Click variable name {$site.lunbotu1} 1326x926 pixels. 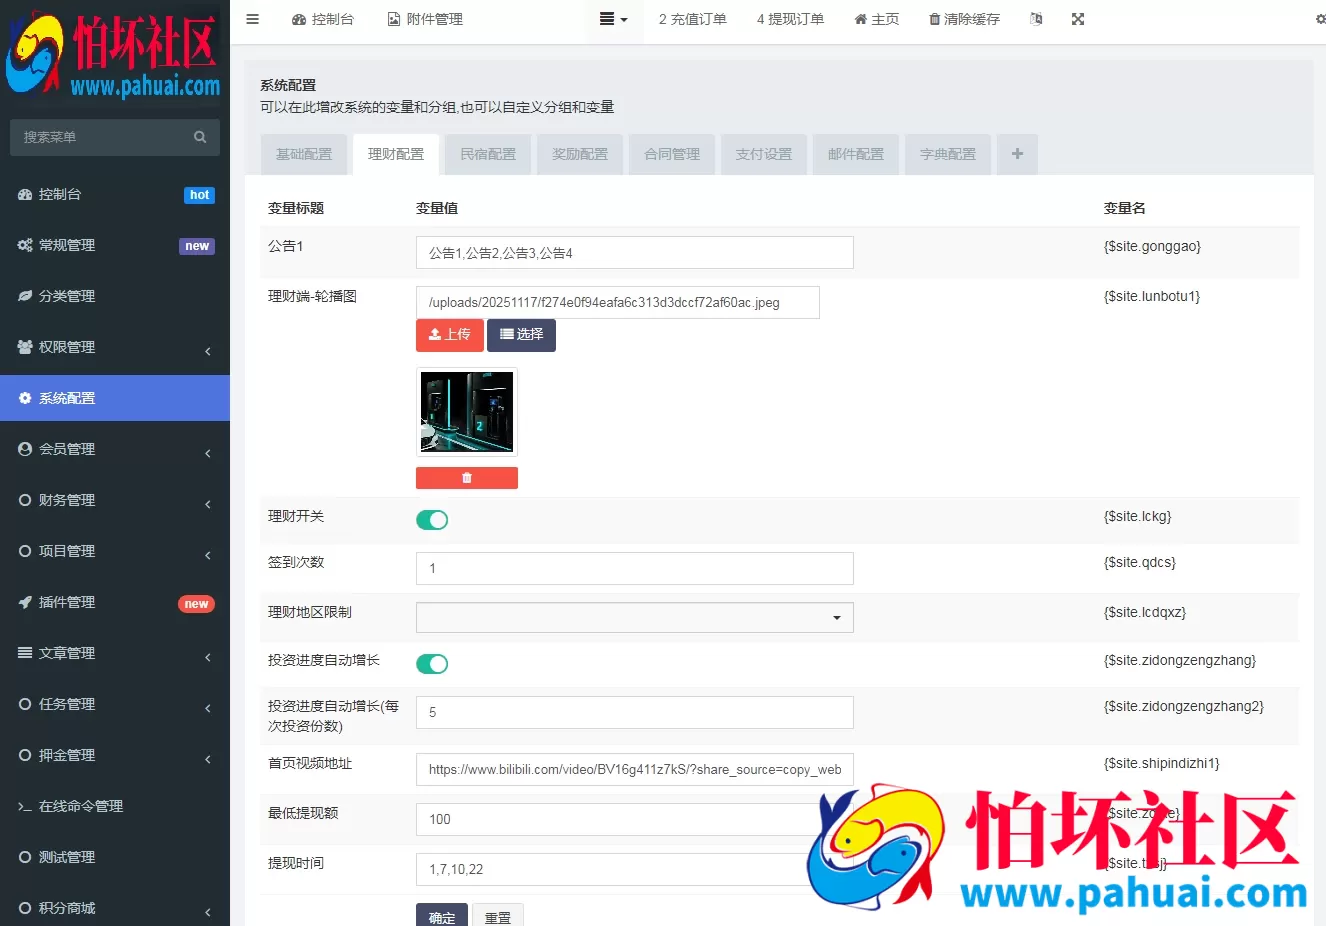click(1152, 296)
